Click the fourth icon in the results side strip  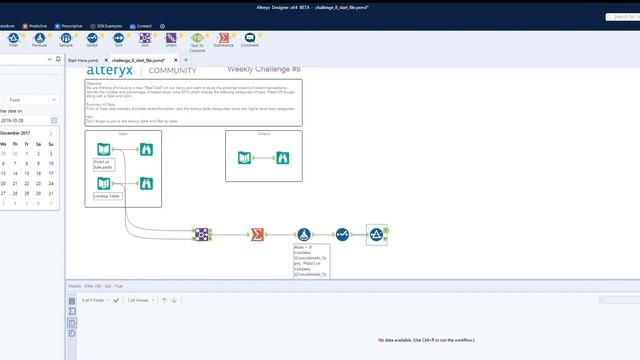point(72,333)
